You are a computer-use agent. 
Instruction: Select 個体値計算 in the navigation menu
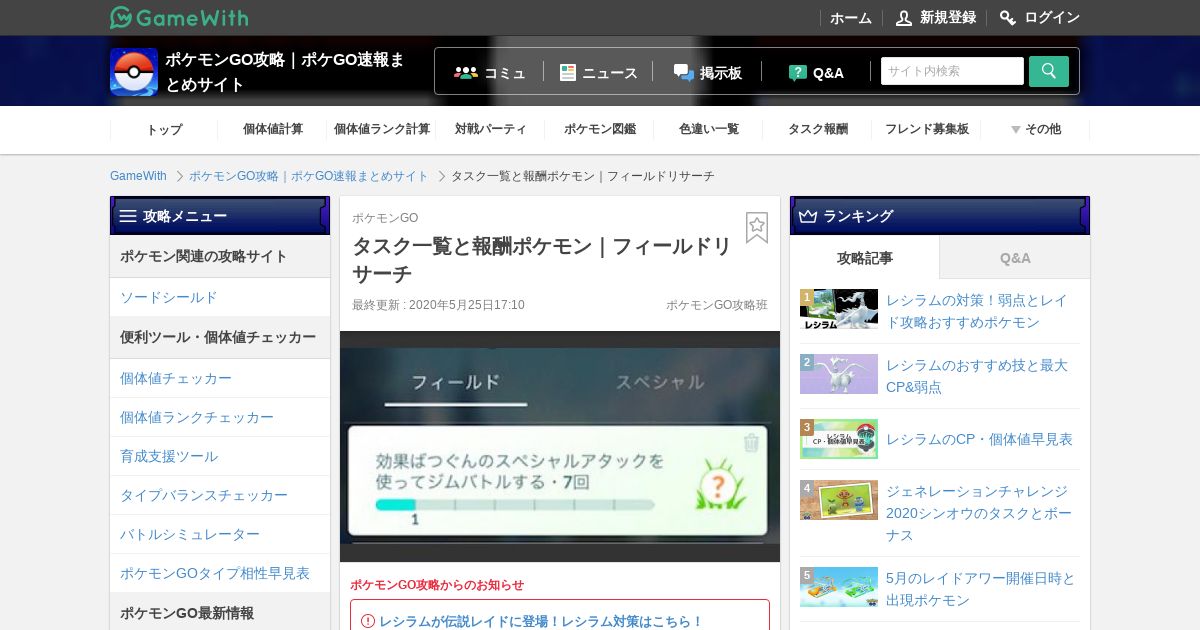pos(273,129)
